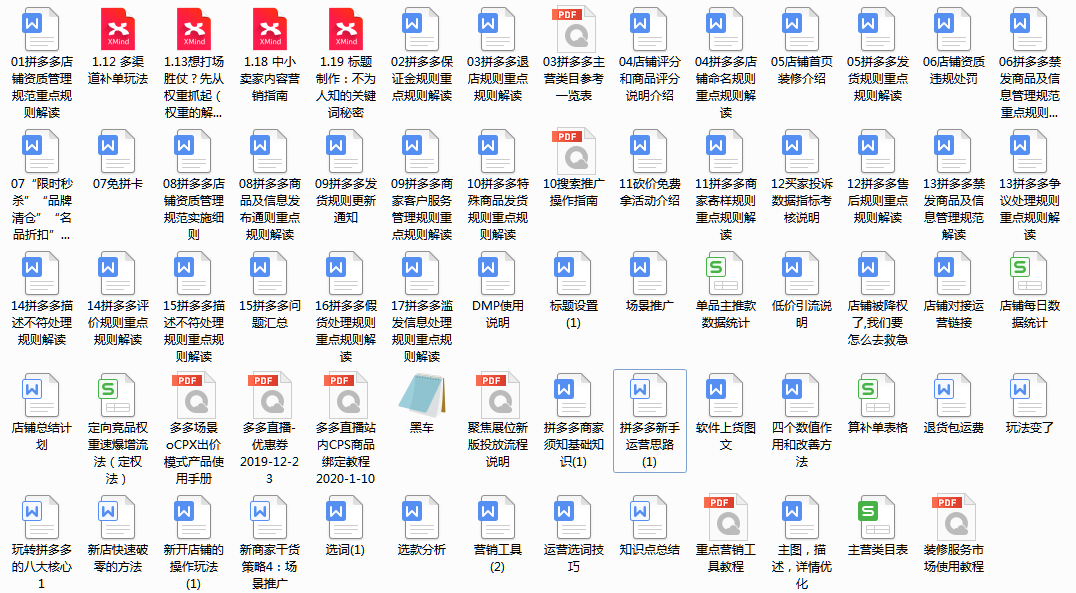Click the file name 拼多多商家须知基础知识(1)
Viewport: 1076px width, 593px height.
(x=574, y=445)
